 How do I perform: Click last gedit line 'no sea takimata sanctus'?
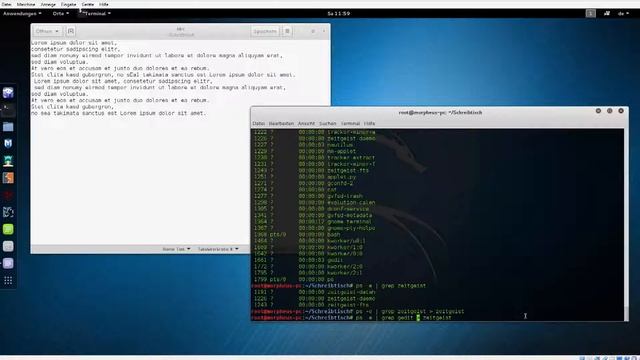[x=119, y=113]
